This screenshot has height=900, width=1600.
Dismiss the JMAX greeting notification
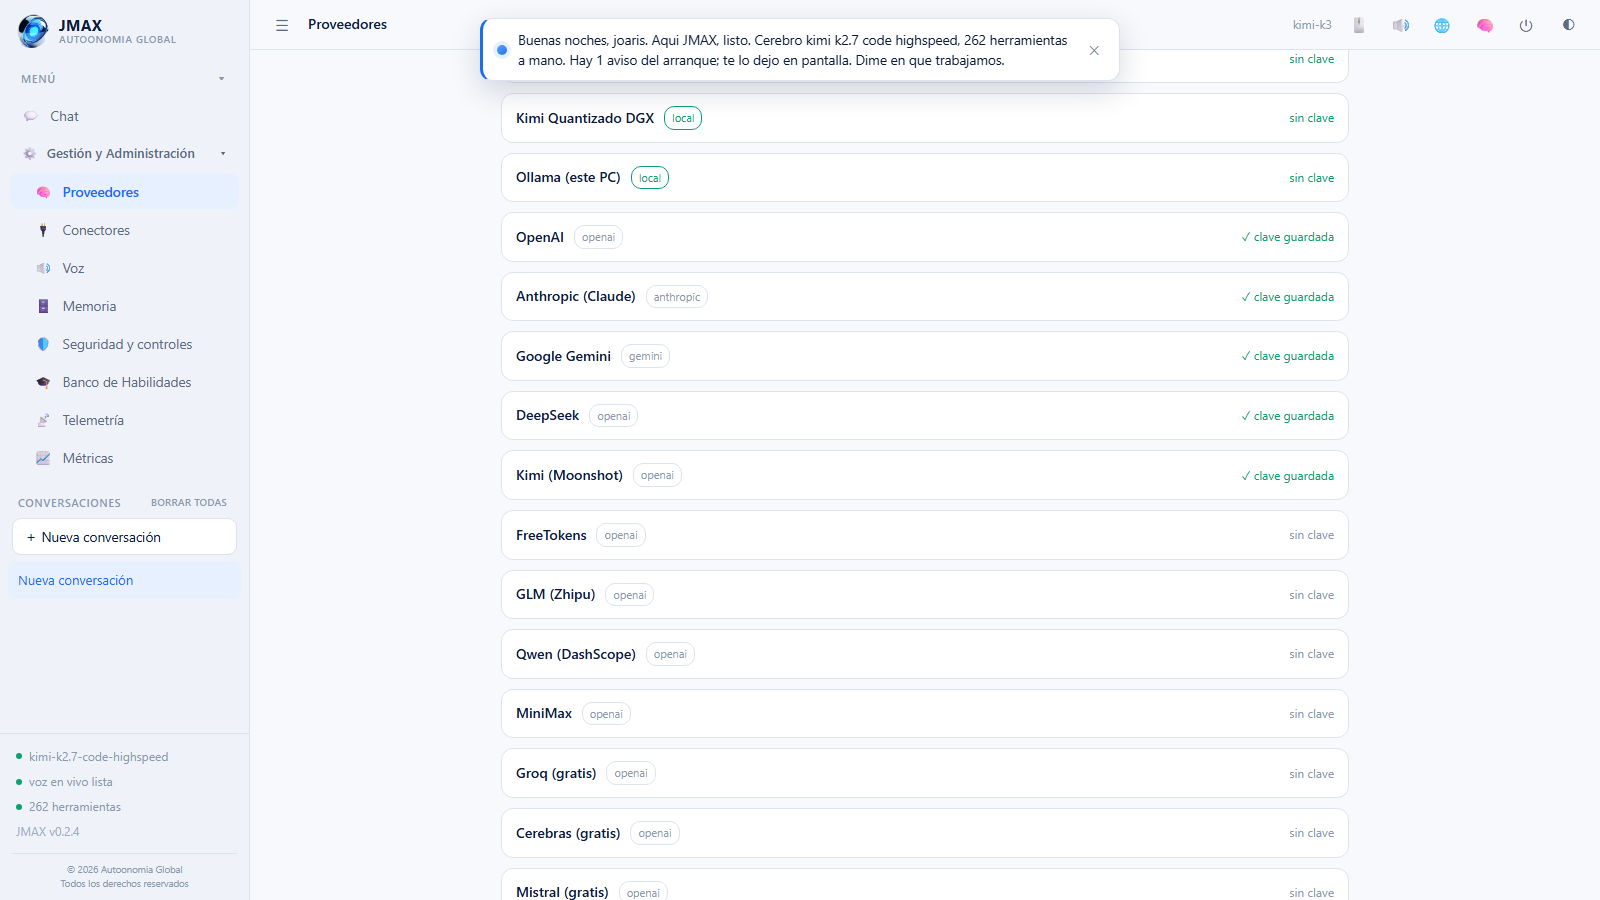(x=1094, y=50)
